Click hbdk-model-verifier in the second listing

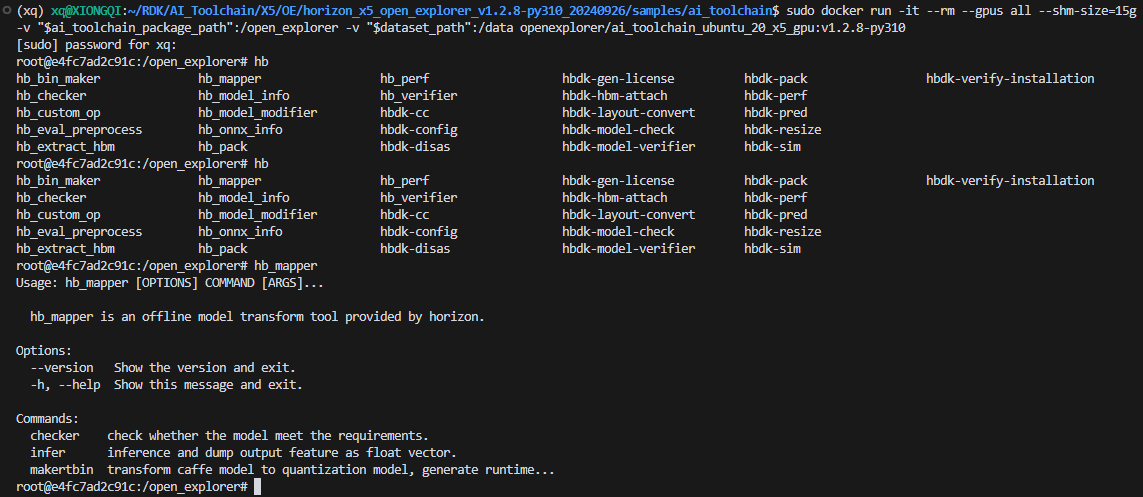click(629, 248)
